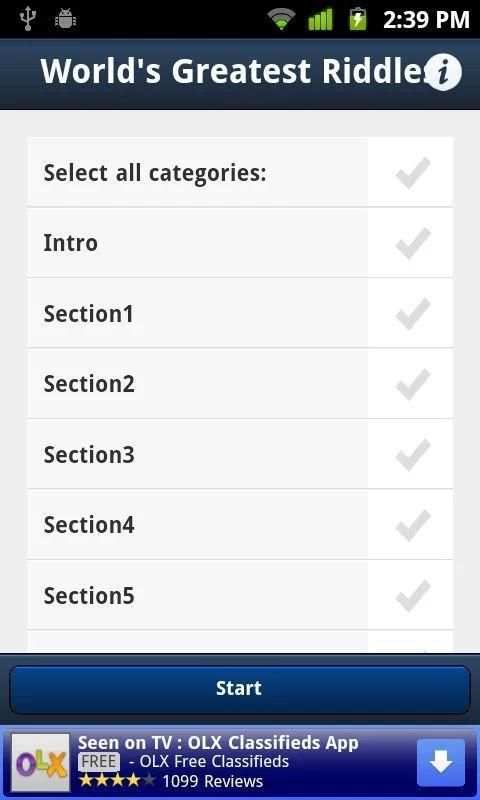The image size is (480, 800).
Task: Tap the USB connection icon
Action: 26,19
